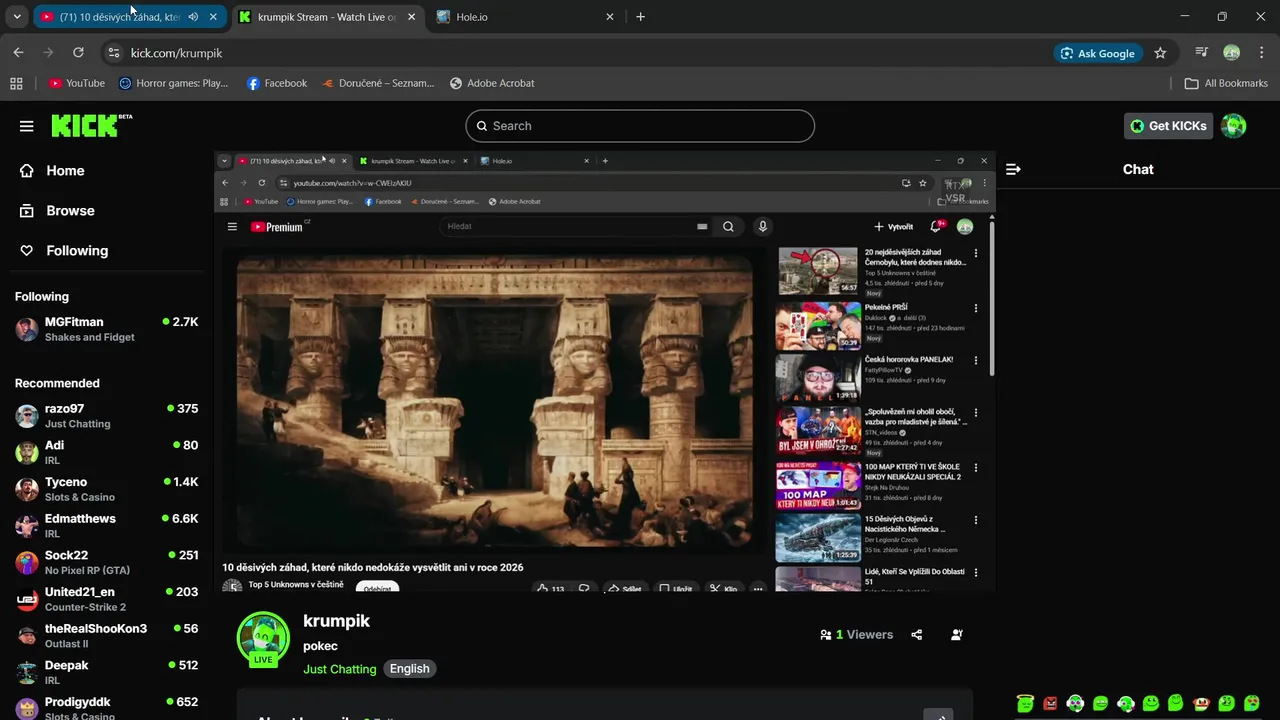Select the headphones emote third in row

1075,704
